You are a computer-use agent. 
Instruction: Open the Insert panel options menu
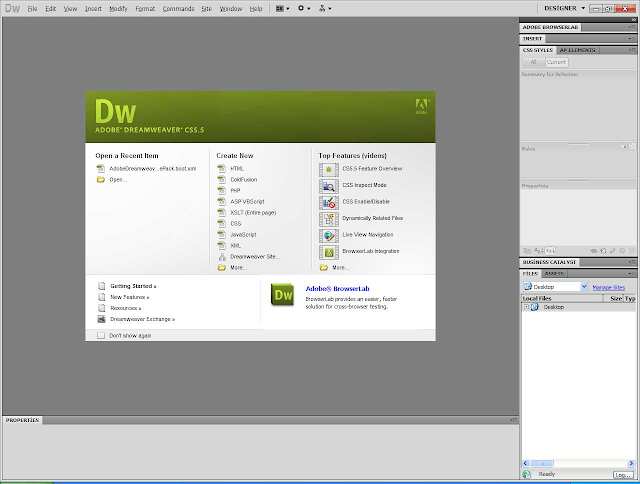pyautogui.click(x=630, y=39)
